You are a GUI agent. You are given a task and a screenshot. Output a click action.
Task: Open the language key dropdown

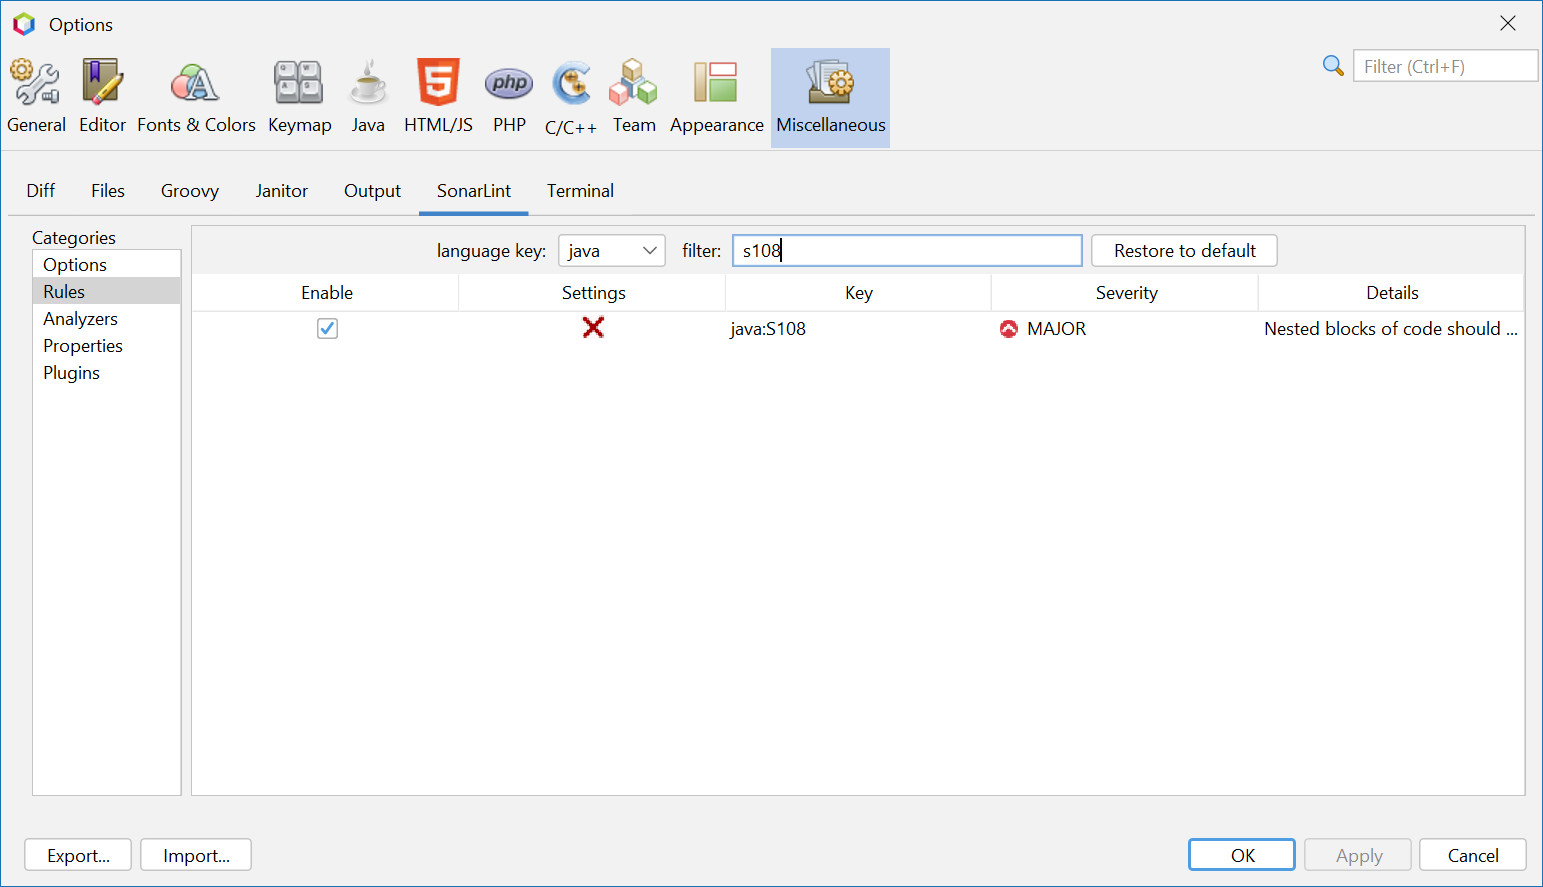point(611,250)
